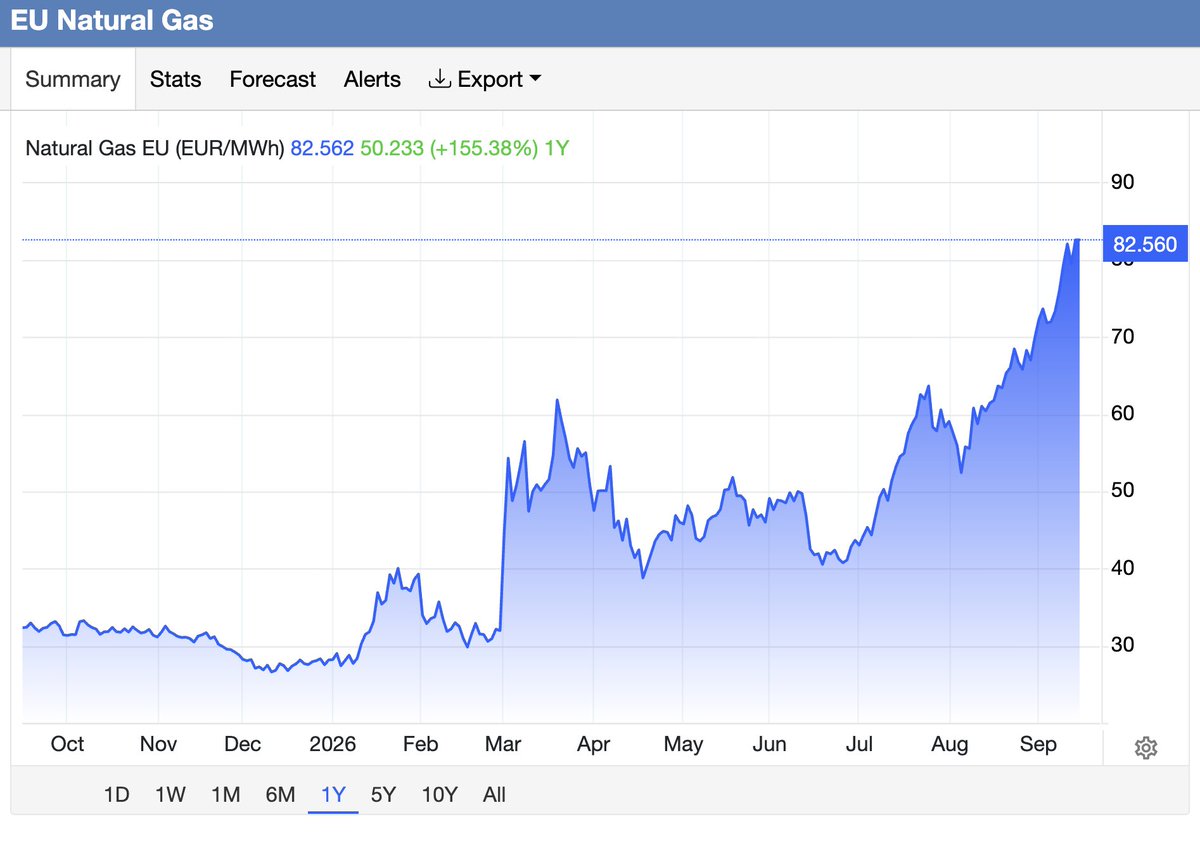1200x843 pixels.
Task: Switch to the Summary tab
Action: click(x=73, y=79)
